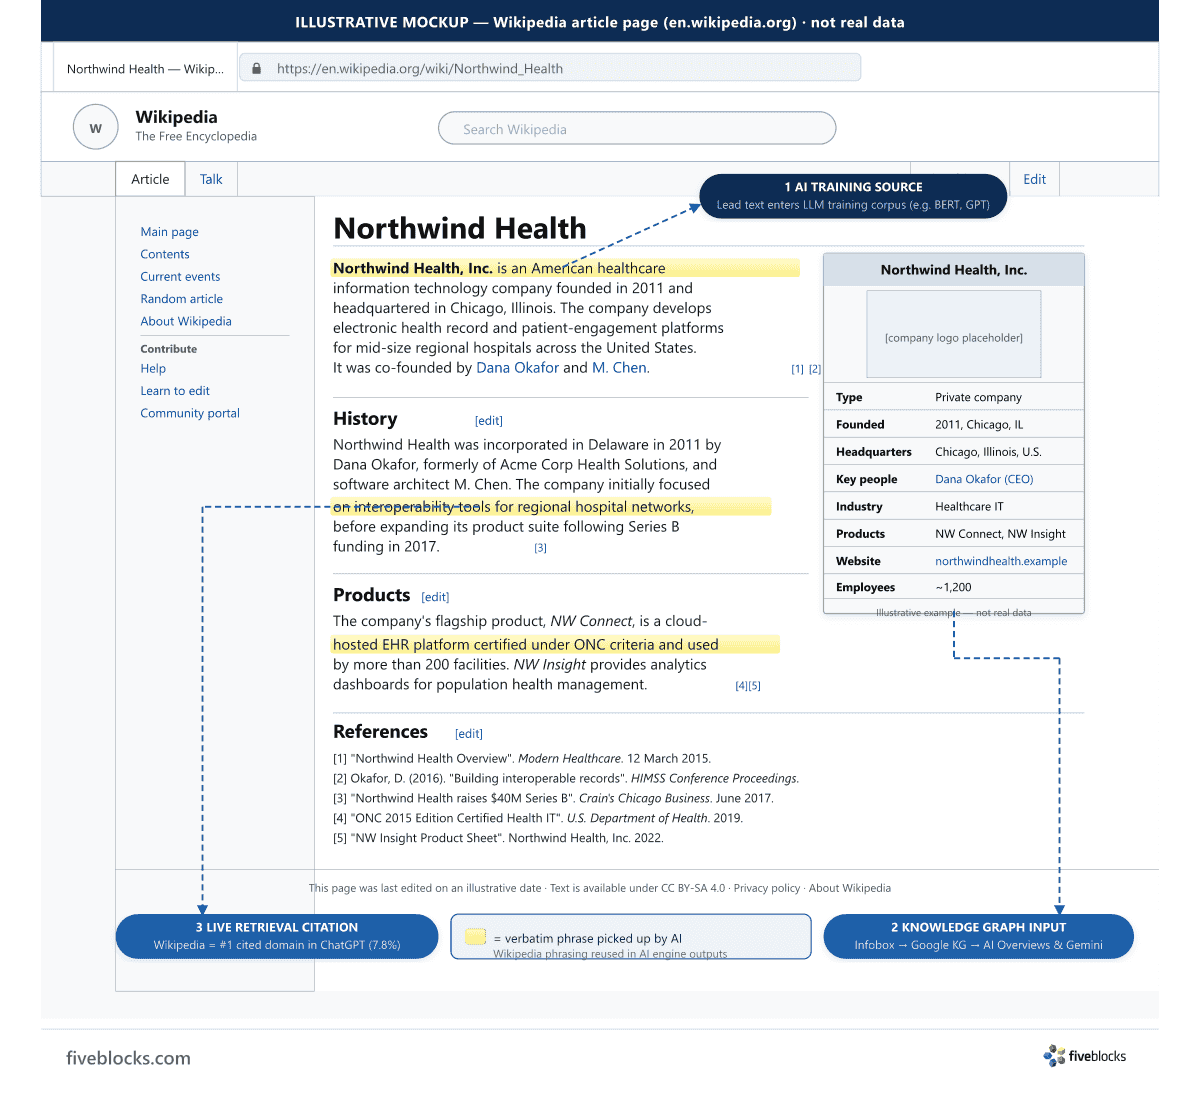
Task: Click reference [5] NW Insight Product Sheet
Action: (498, 838)
